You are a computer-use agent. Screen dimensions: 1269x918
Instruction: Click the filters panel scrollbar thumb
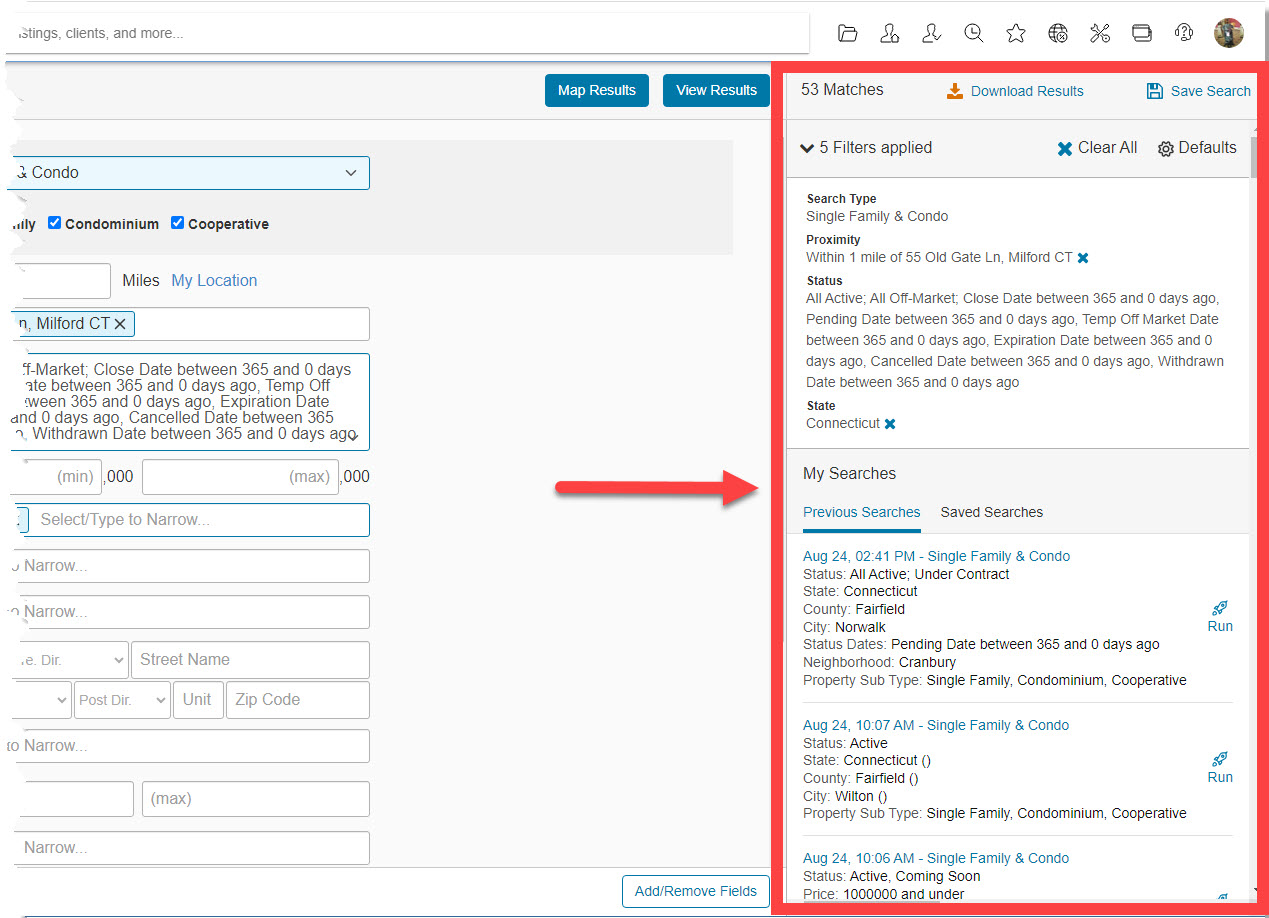[x=1254, y=157]
